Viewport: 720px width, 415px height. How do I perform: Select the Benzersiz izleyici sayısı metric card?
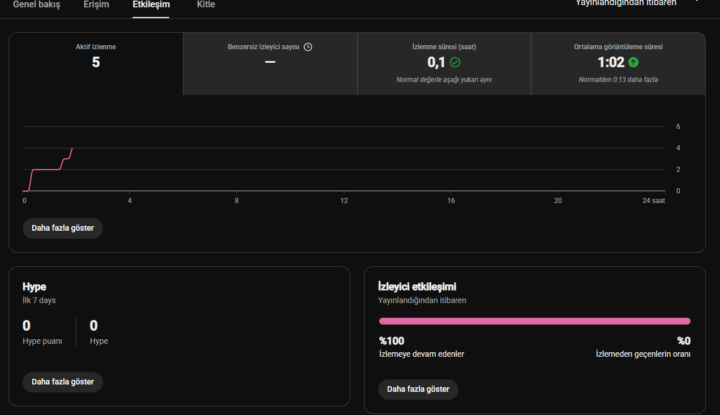[x=270, y=64]
